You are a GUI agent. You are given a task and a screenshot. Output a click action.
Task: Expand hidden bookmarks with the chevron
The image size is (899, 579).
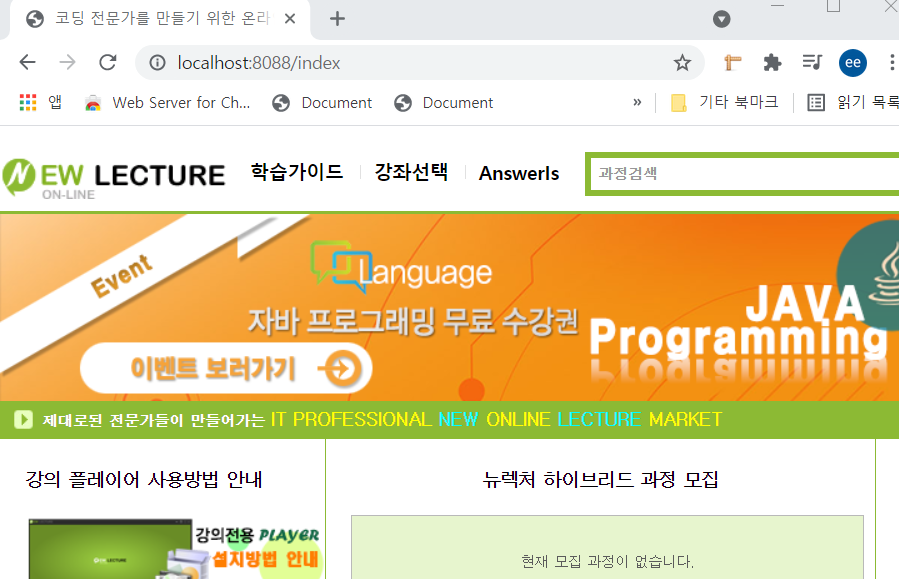pos(637,103)
